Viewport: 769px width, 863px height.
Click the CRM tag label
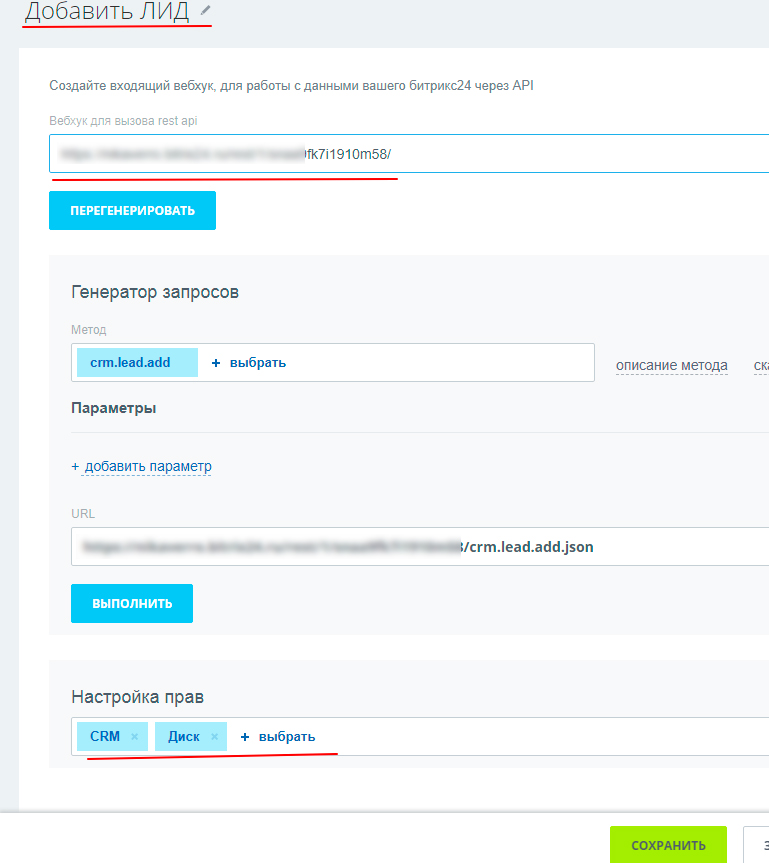tap(104, 737)
